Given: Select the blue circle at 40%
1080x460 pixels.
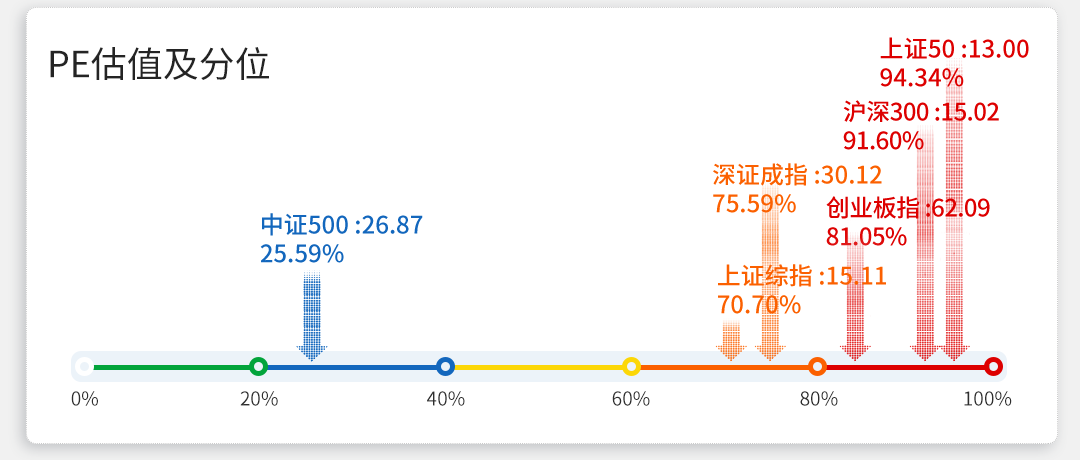Looking at the screenshot, I should coord(445,366).
